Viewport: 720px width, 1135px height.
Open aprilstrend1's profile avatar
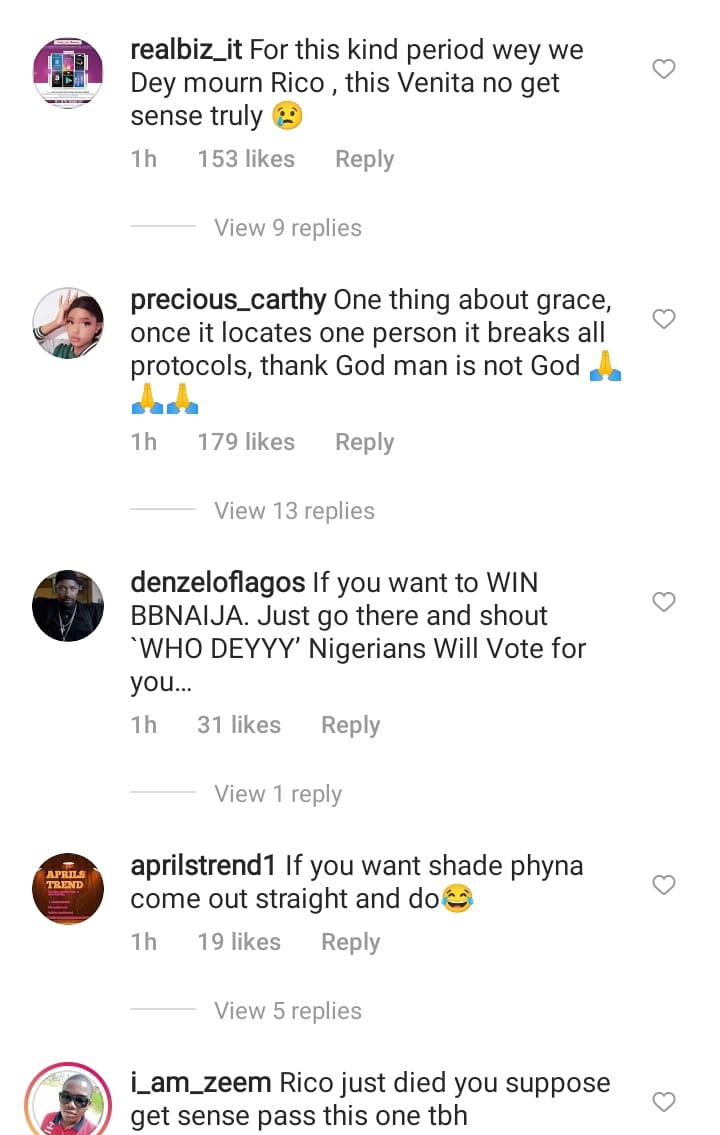tap(68, 888)
